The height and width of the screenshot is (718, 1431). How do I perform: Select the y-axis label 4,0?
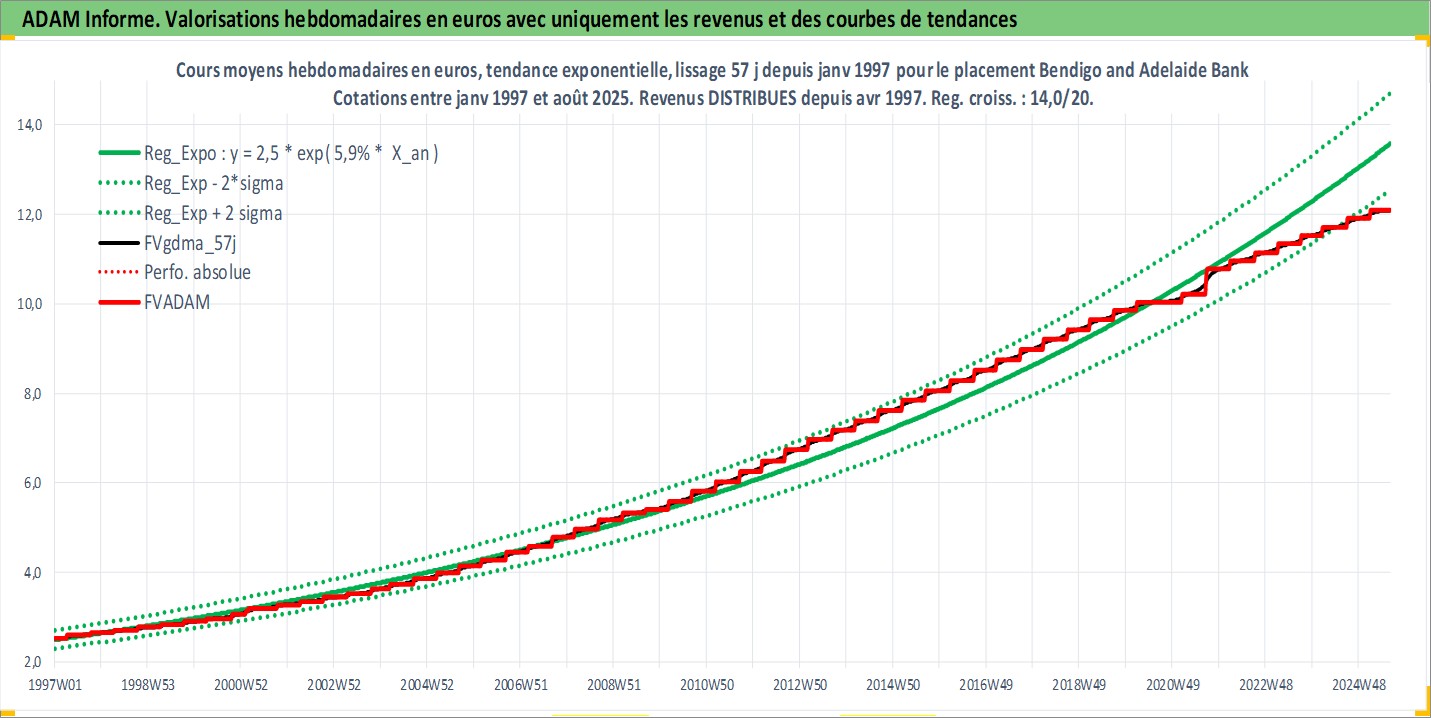pos(32,573)
